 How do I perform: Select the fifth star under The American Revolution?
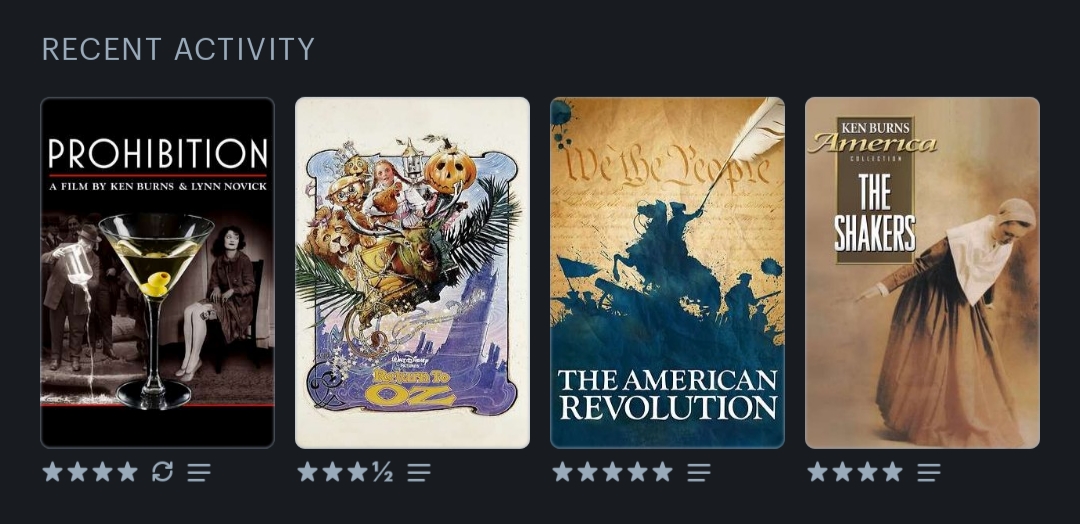click(662, 472)
